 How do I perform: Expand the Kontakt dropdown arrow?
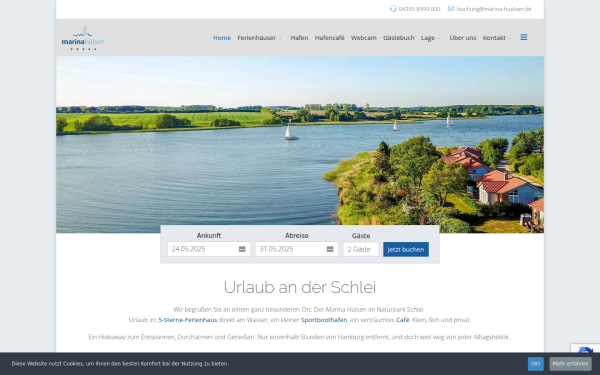510,38
